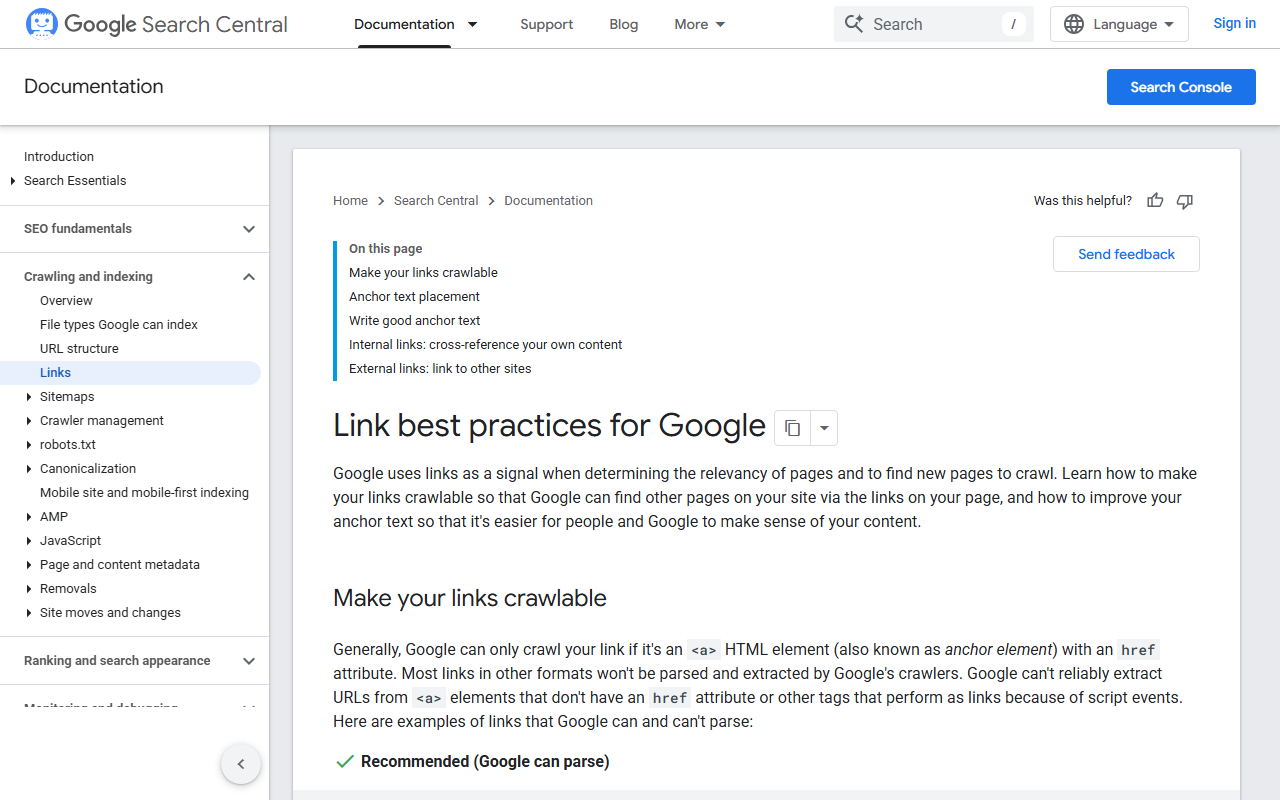Expand the Crawler management tree item
The image size is (1280, 800).
pyautogui.click(x=29, y=421)
